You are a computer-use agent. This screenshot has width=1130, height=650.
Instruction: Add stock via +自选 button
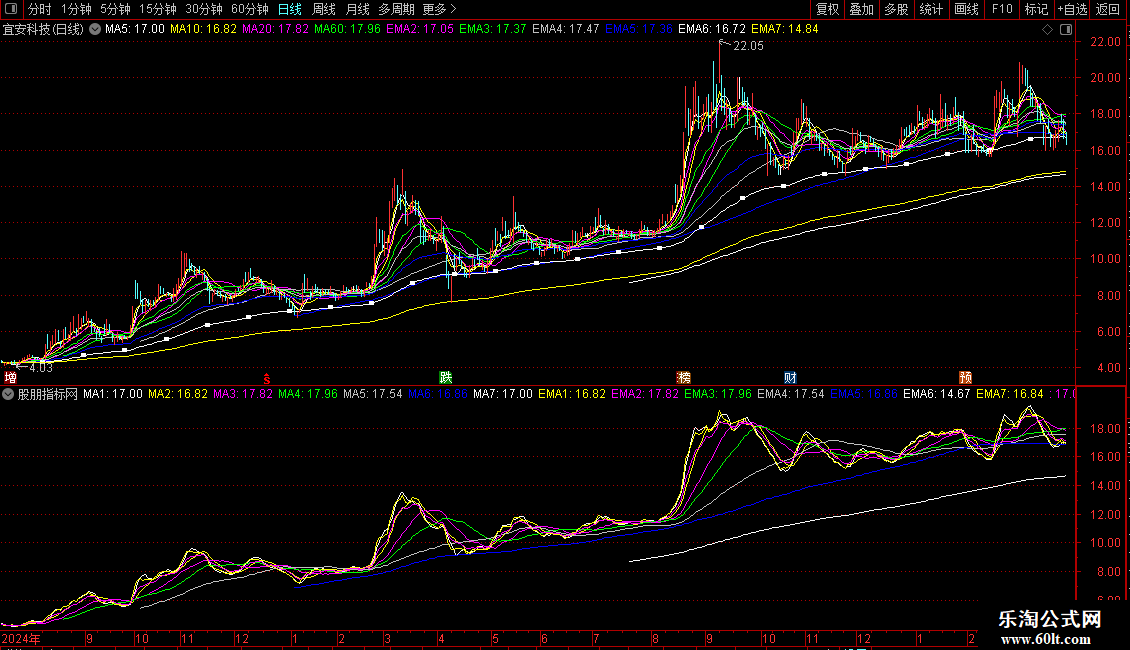pos(1072,9)
